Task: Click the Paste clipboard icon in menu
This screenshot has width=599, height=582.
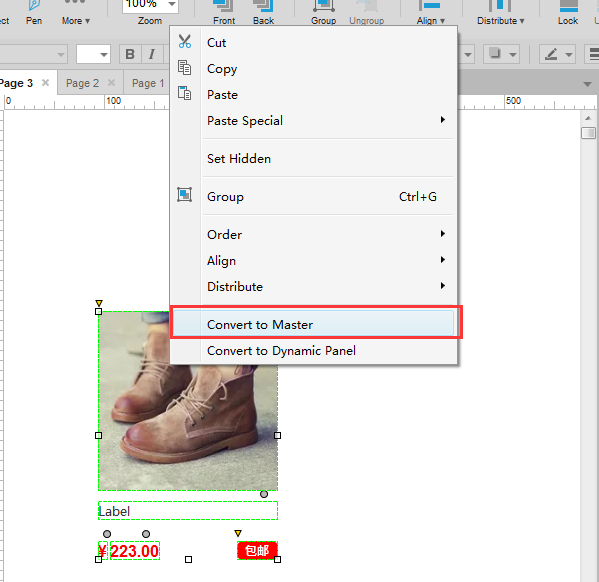Action: 185,93
